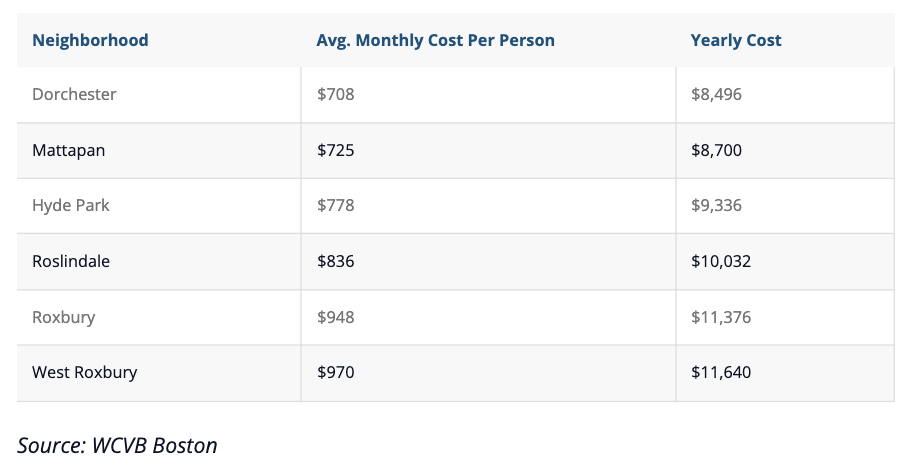Click the Source: WCVB Boston caption
The height and width of the screenshot is (474, 909).
118,445
